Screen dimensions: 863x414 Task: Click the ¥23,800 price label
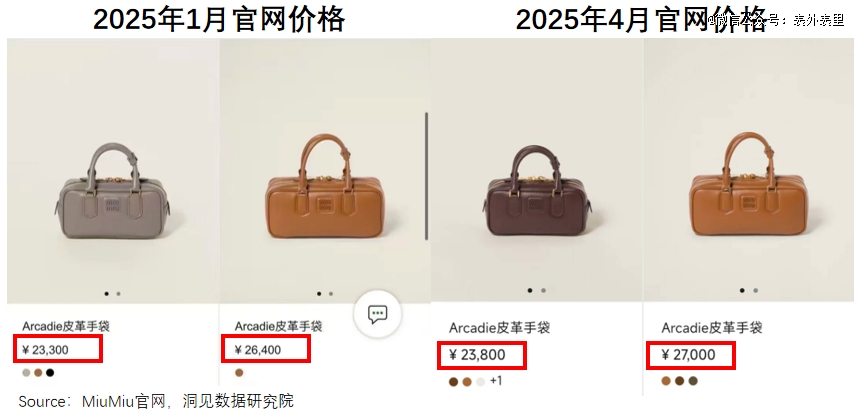[x=477, y=355]
